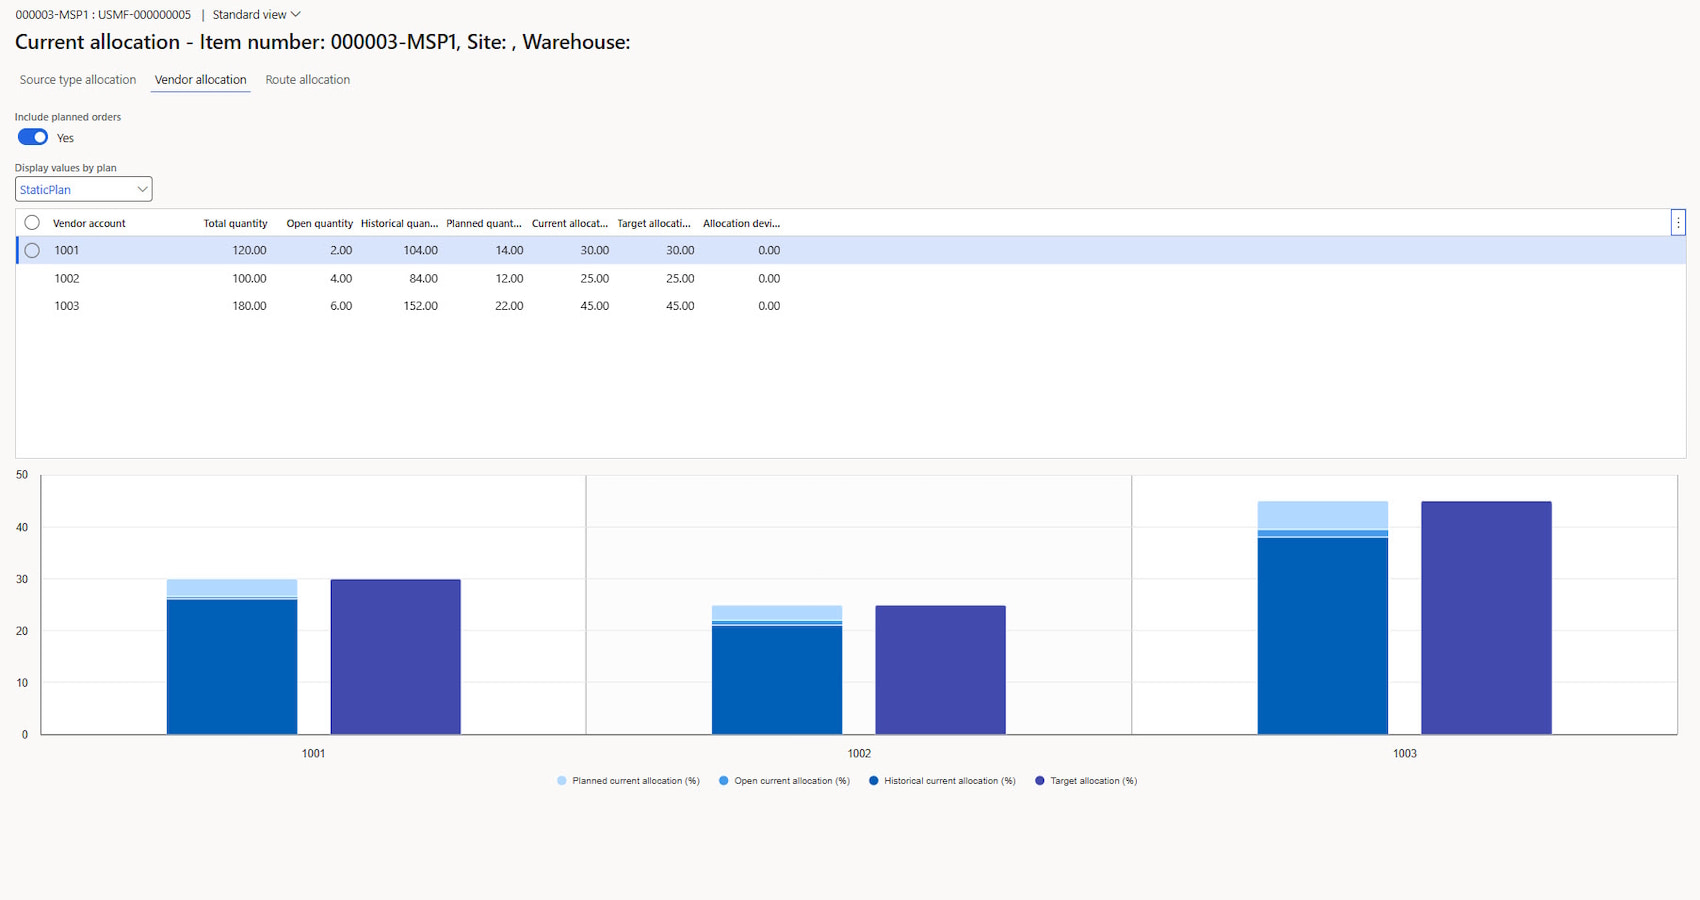Image resolution: width=1700 pixels, height=900 pixels.
Task: Open the Display values by plan dropdown
Action: [x=83, y=189]
